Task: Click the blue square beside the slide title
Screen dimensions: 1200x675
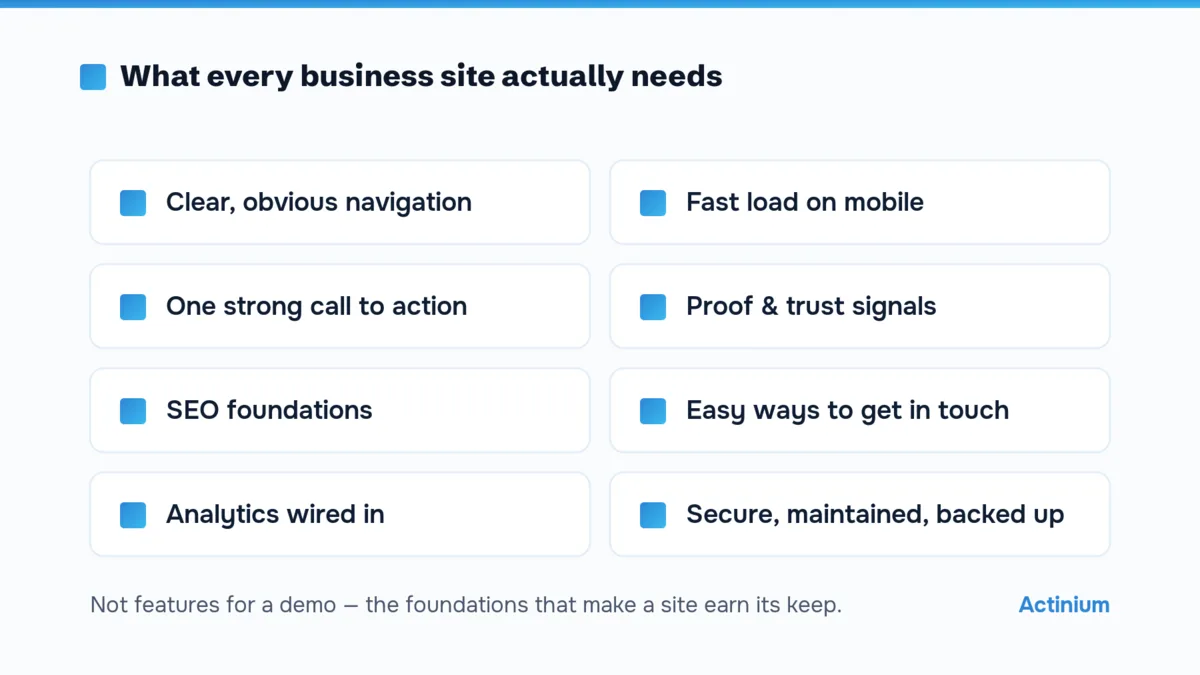Action: tap(93, 77)
